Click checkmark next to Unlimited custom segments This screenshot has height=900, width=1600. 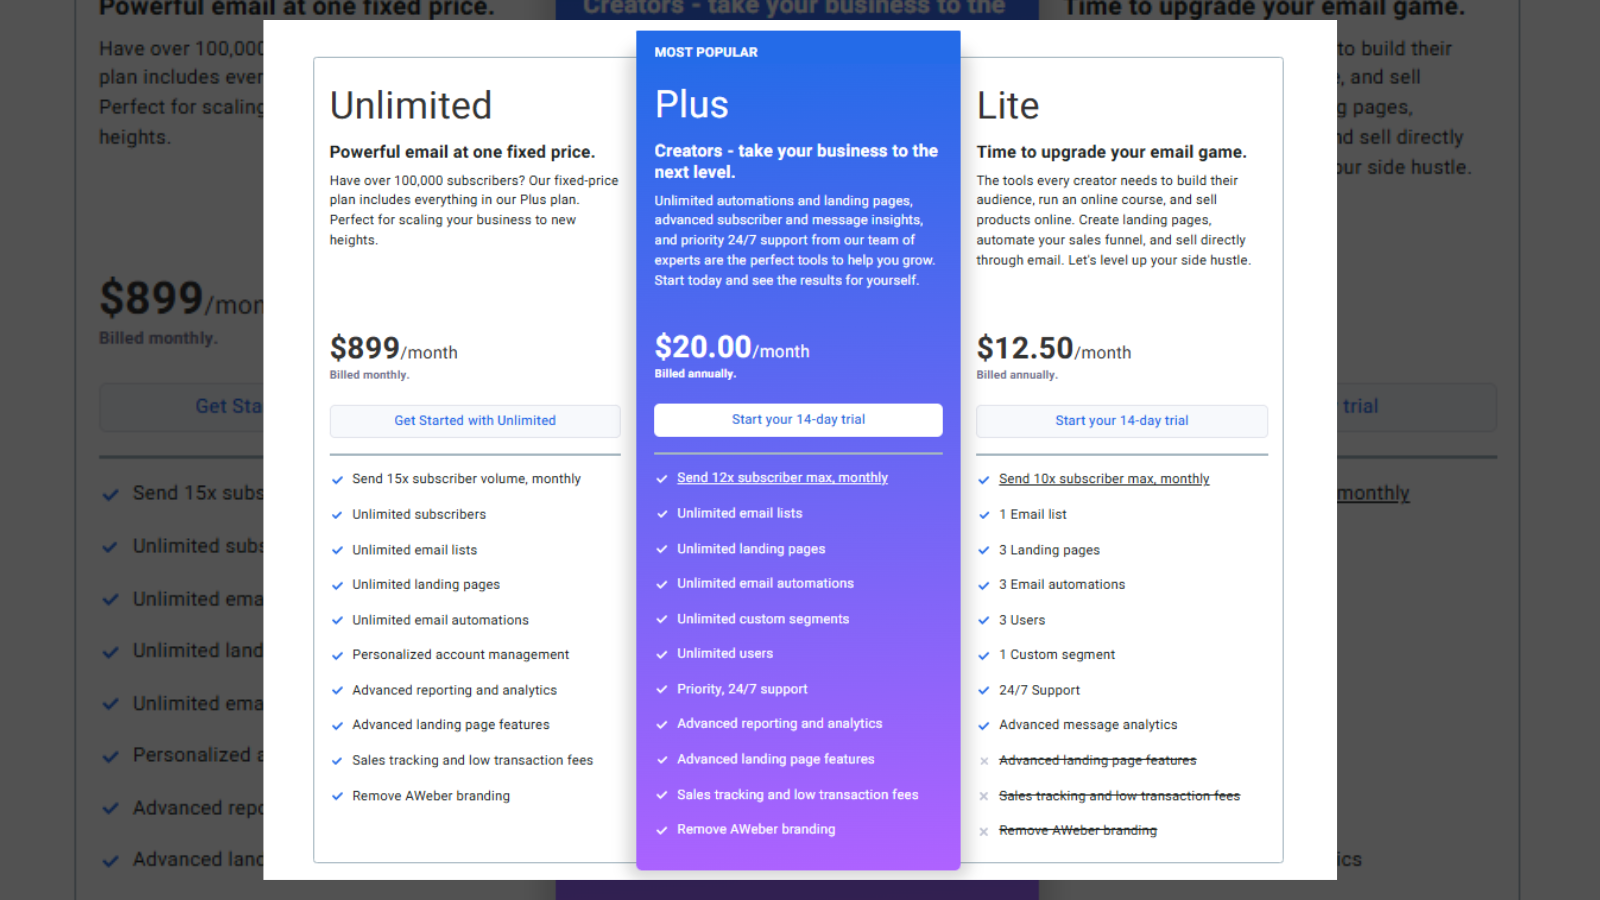(x=662, y=619)
